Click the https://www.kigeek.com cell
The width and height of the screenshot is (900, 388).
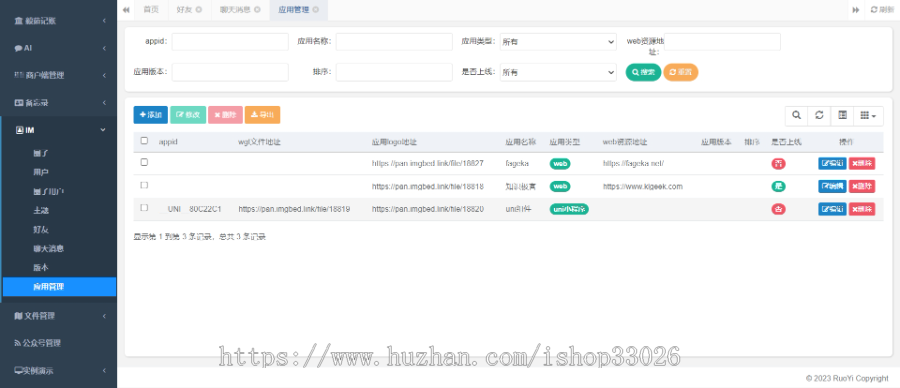pos(643,187)
